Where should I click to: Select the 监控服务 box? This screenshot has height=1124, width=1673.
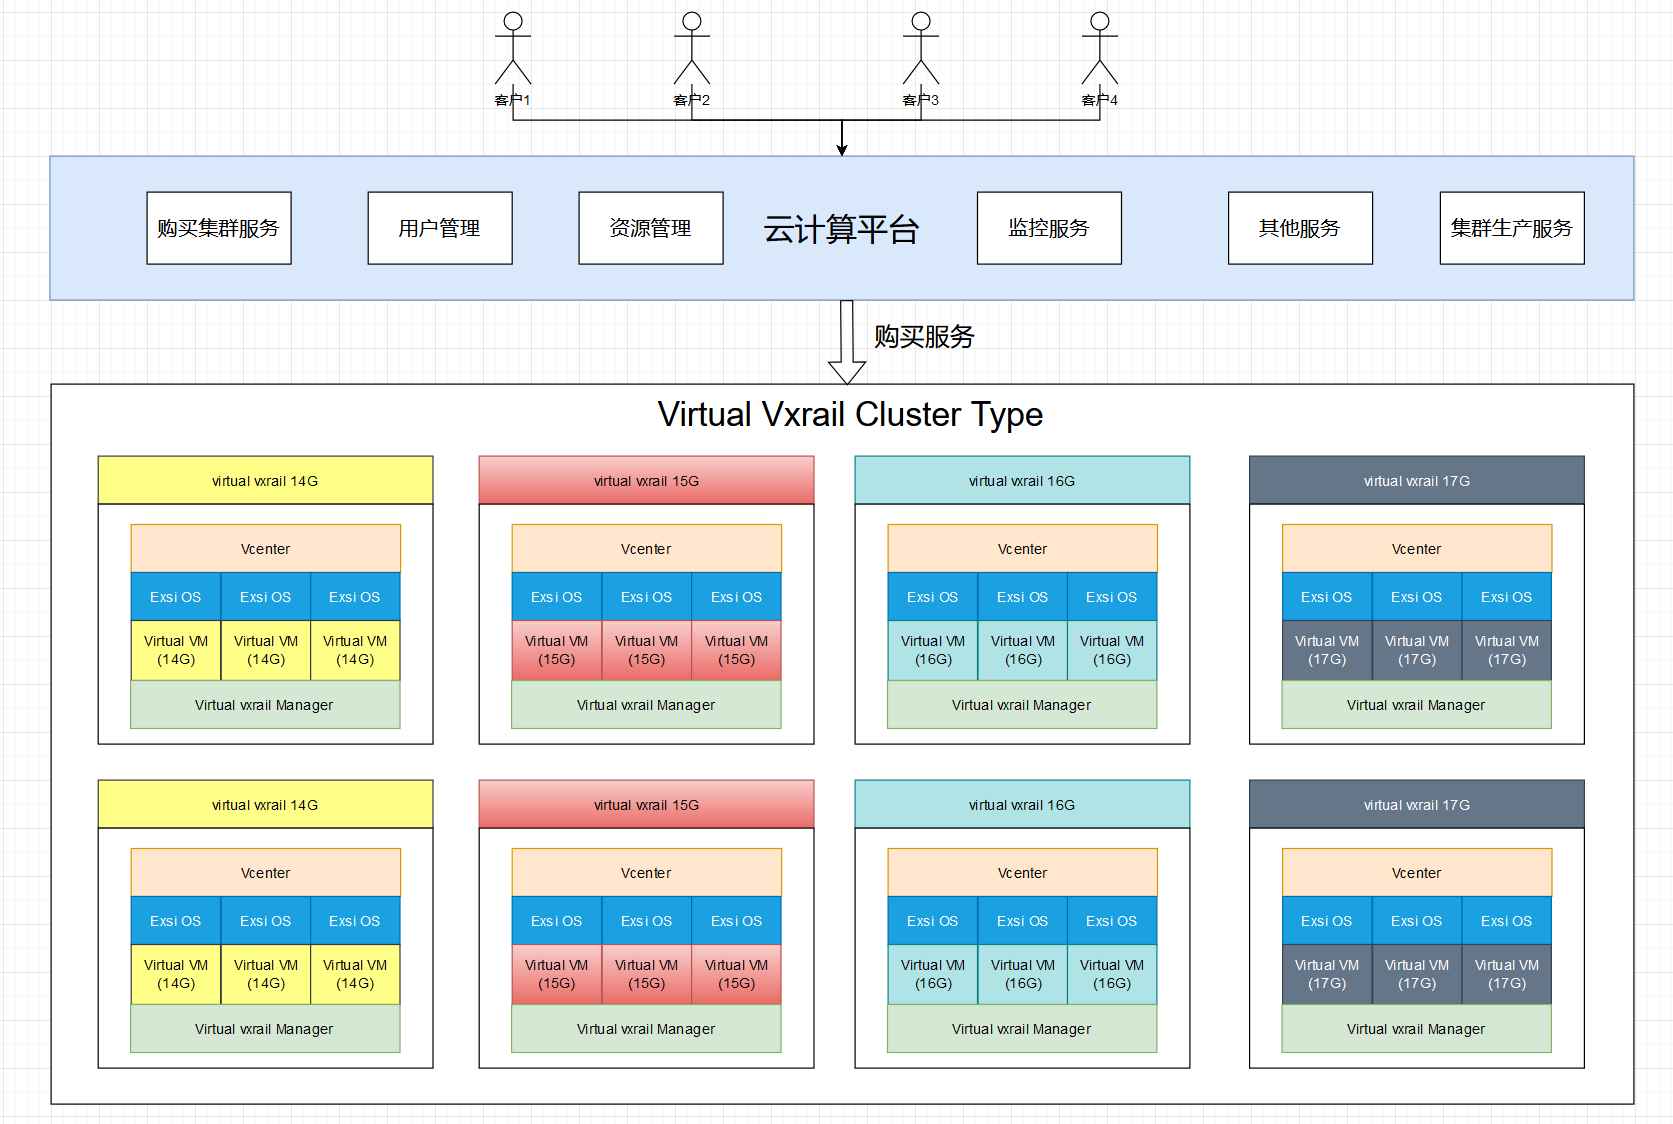click(x=1049, y=228)
